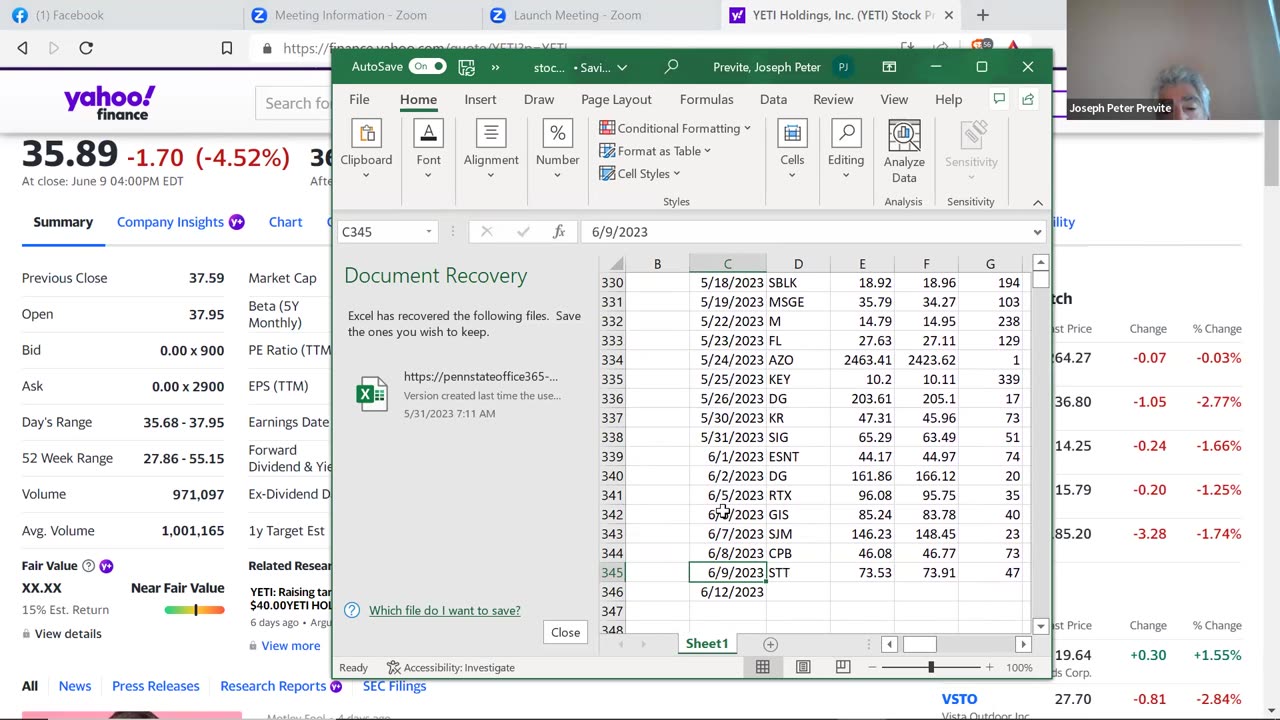The image size is (1280, 720).
Task: Click the PJ account avatar
Action: [x=843, y=67]
